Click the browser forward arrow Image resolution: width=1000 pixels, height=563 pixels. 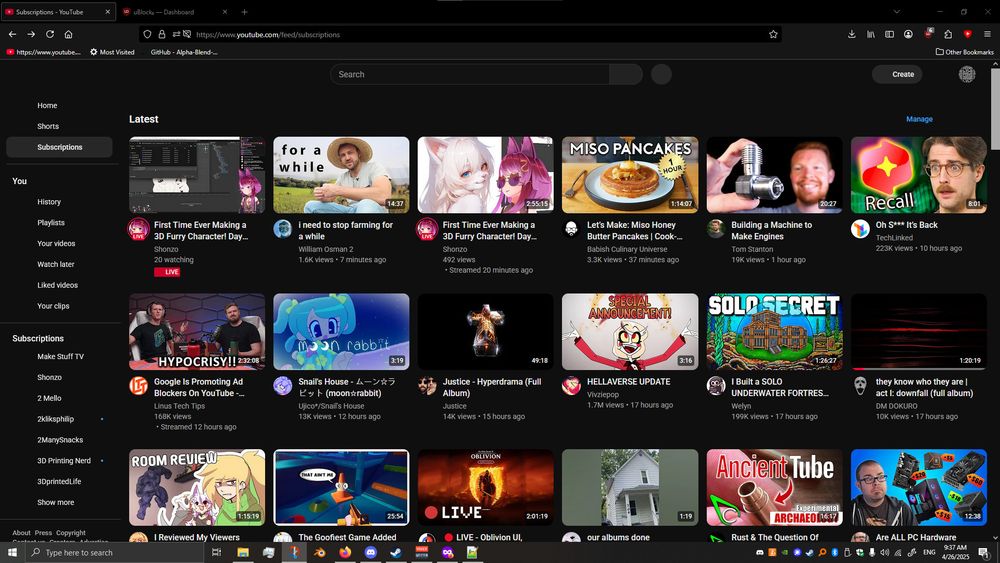(x=31, y=34)
